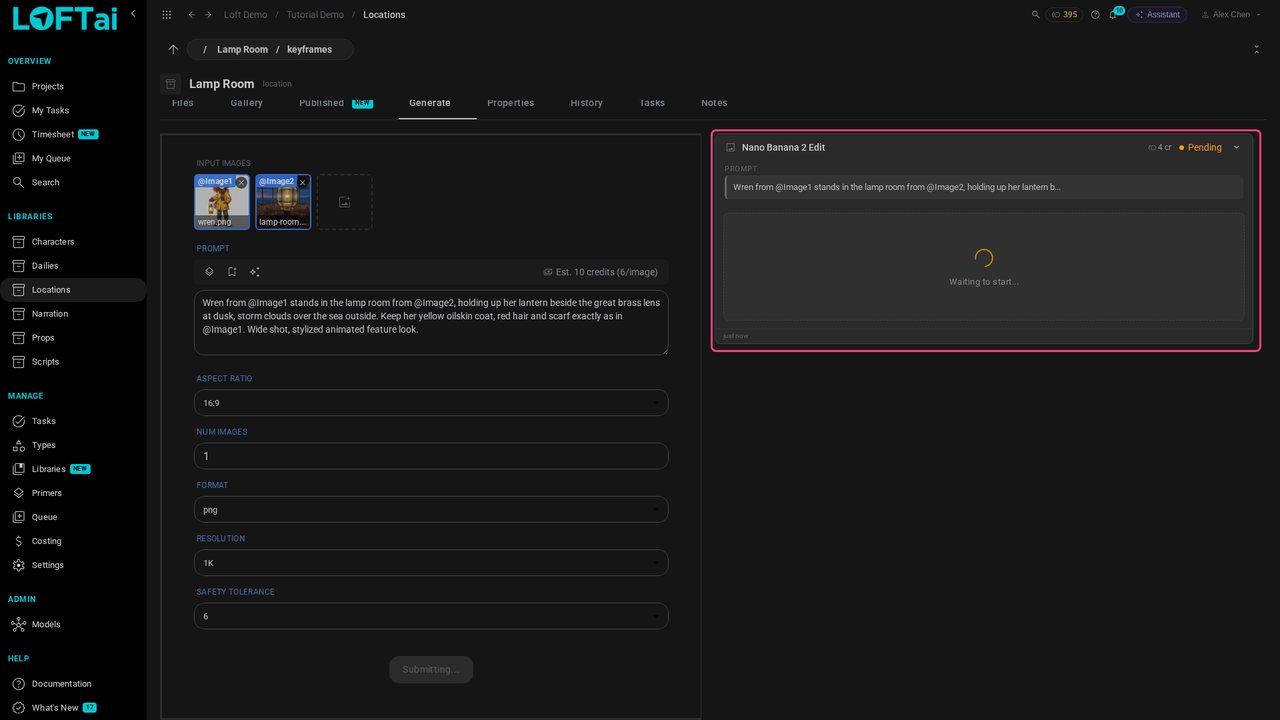Open the Assistant button
The width and height of the screenshot is (1280, 720).
pyautogui.click(x=1157, y=15)
